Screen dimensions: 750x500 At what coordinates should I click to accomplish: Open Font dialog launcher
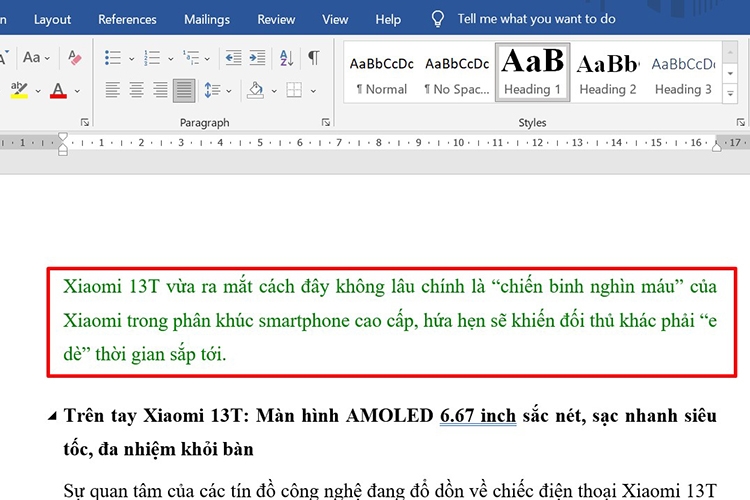(x=85, y=122)
